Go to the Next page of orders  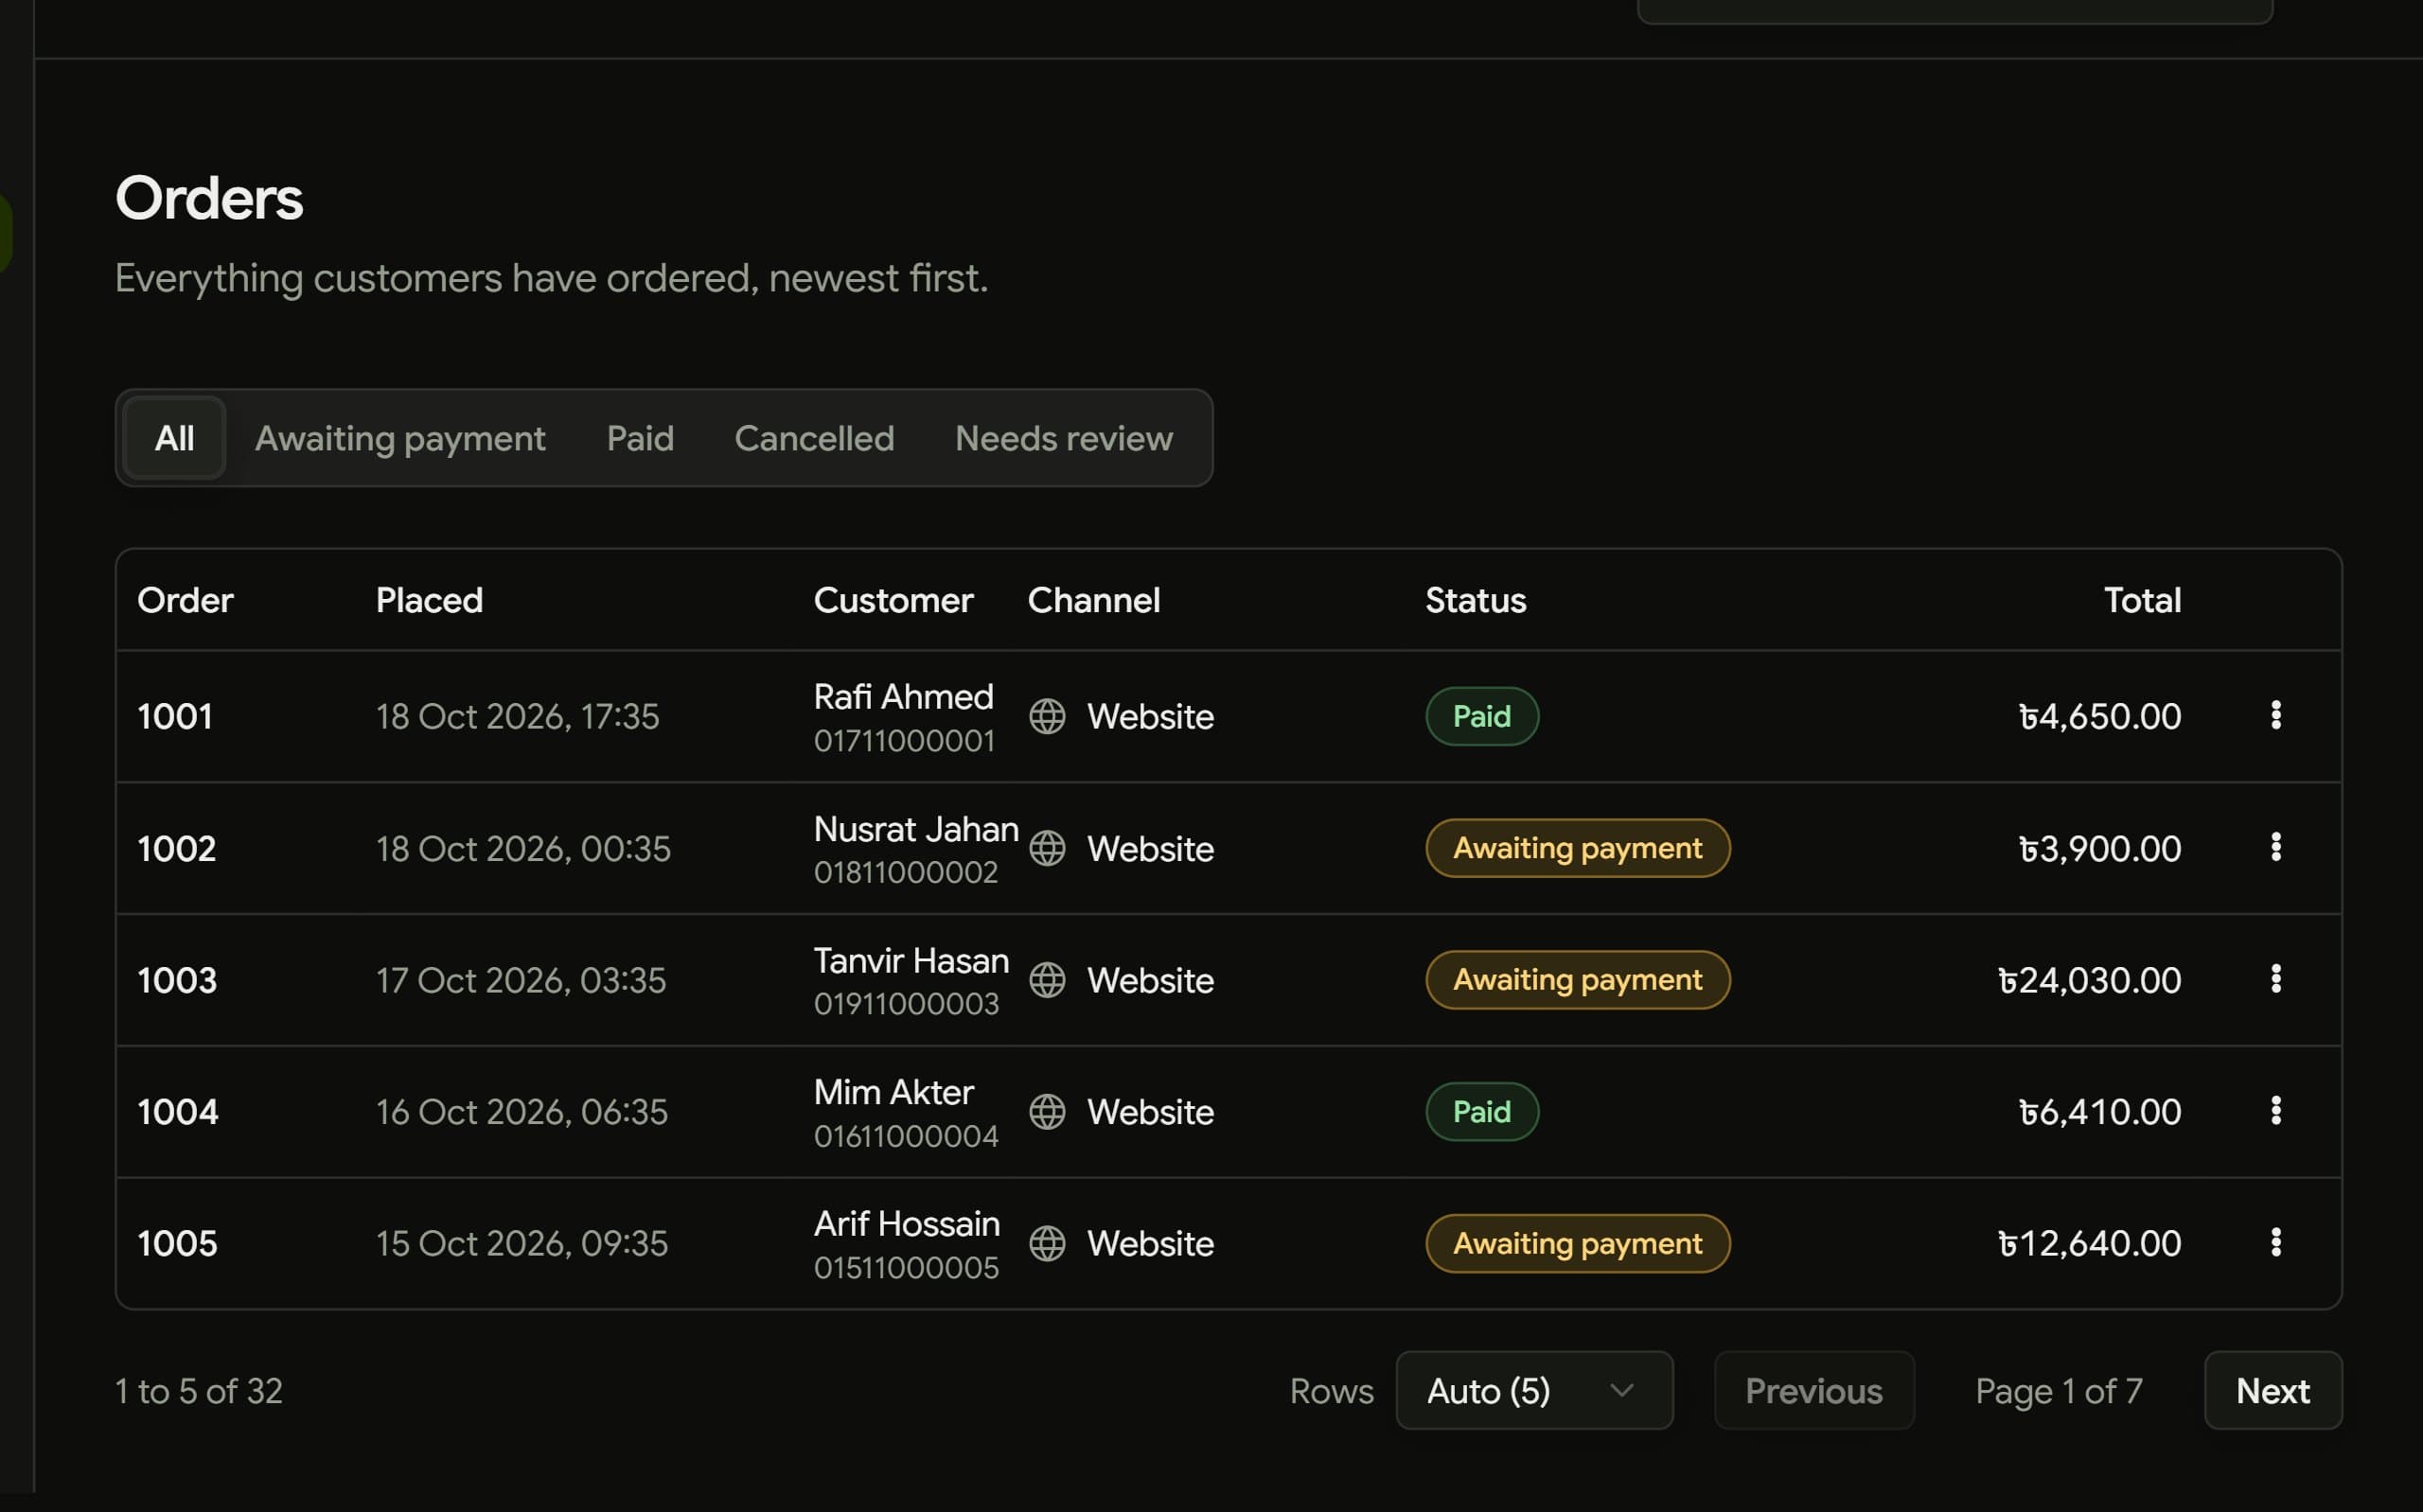click(x=2272, y=1390)
